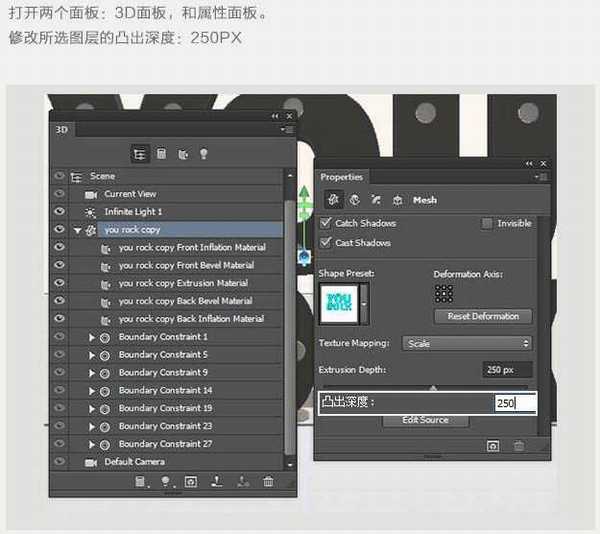
Task: Filter 3D panel by whole scene
Action: [139, 154]
